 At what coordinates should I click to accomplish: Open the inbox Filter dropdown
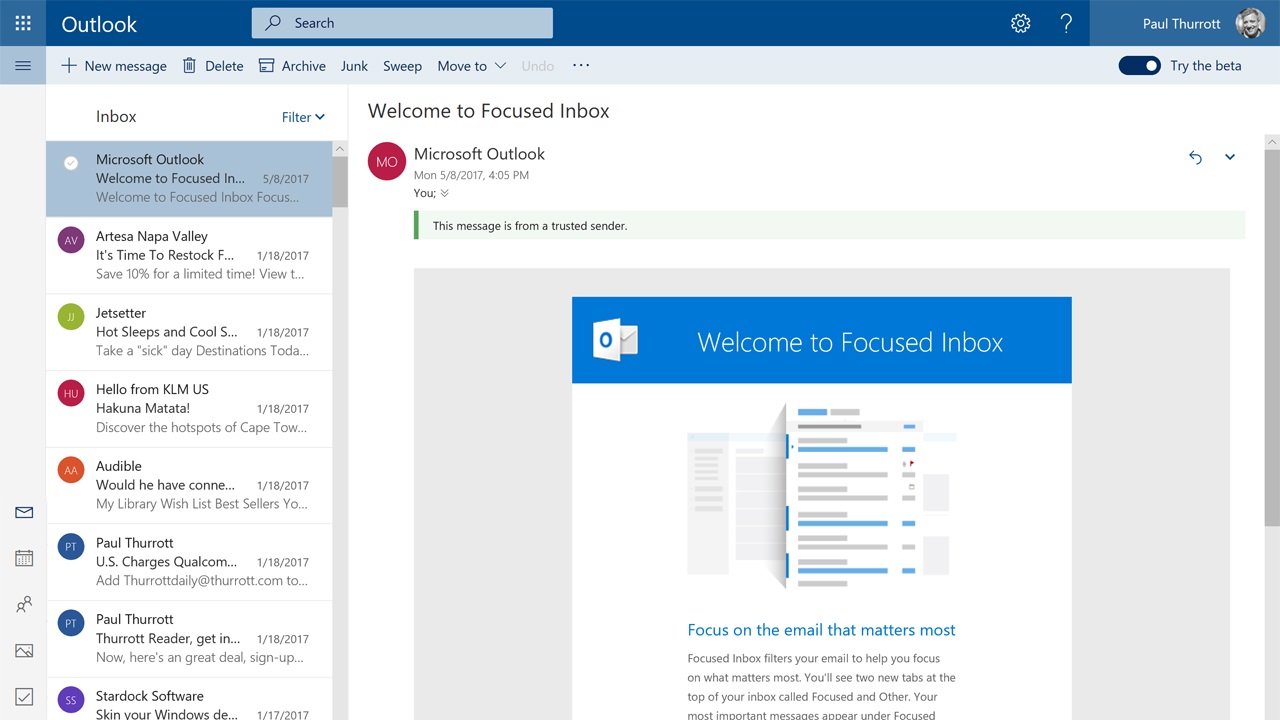point(302,117)
